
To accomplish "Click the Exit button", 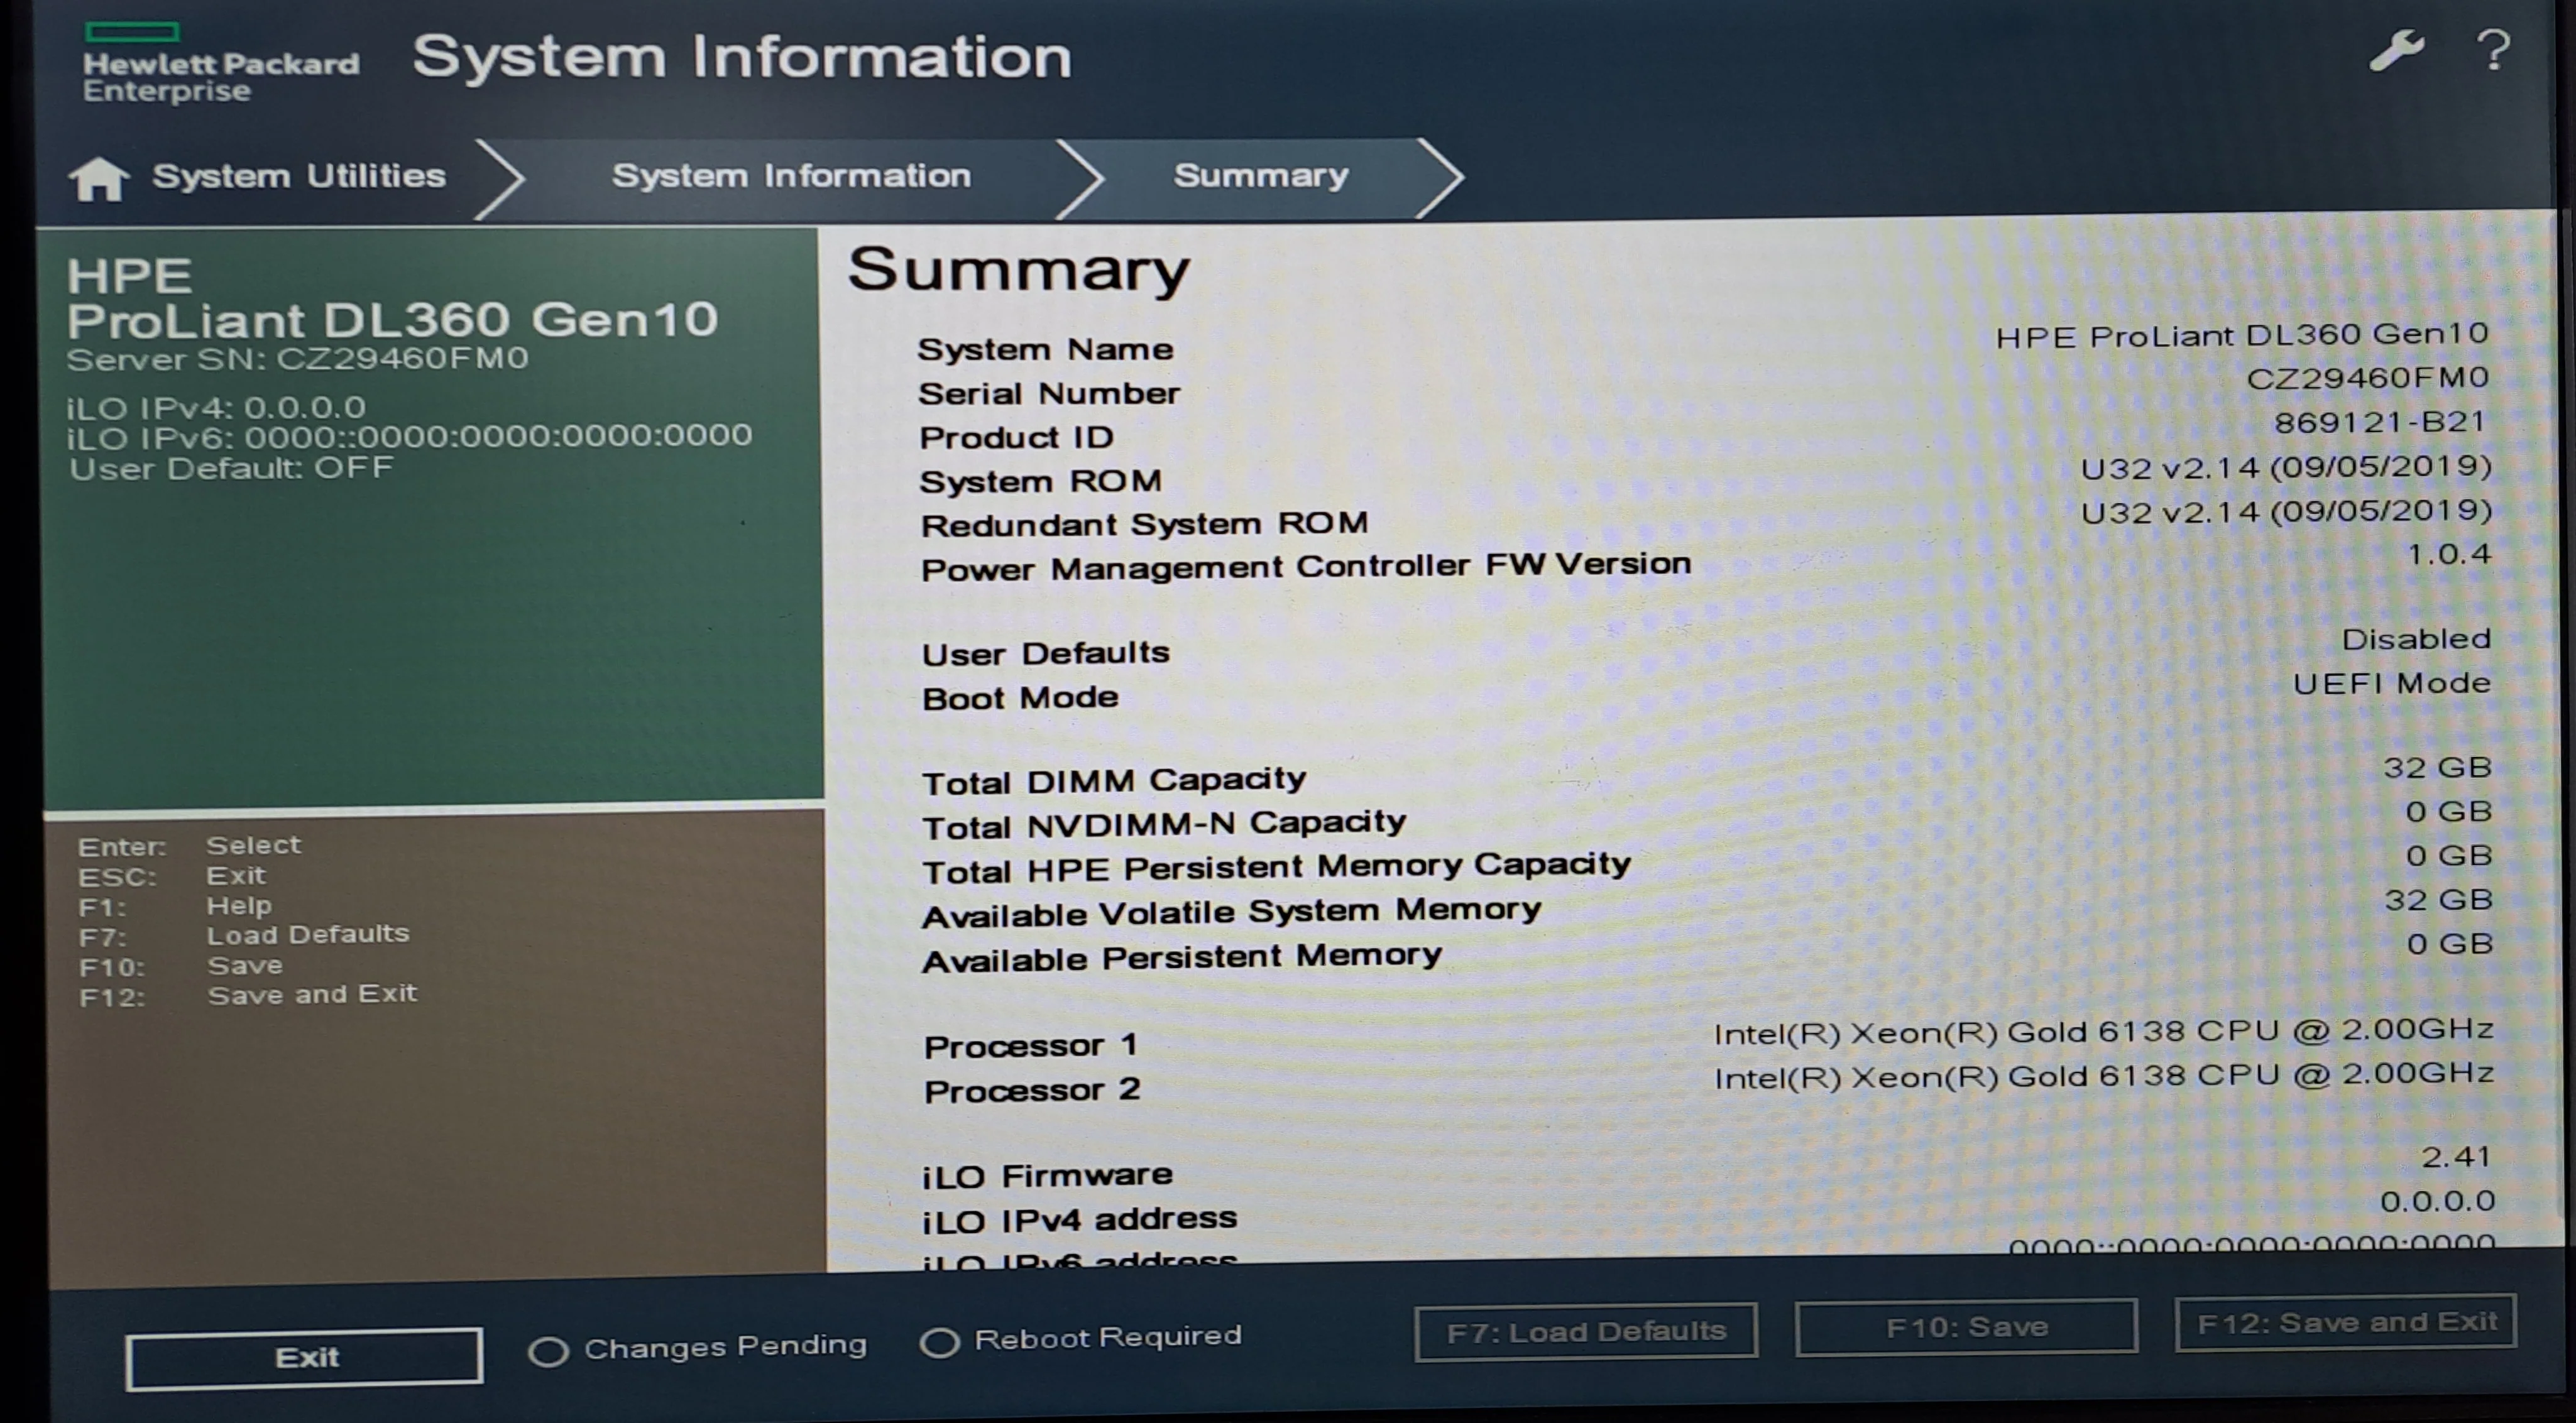I will (305, 1358).
